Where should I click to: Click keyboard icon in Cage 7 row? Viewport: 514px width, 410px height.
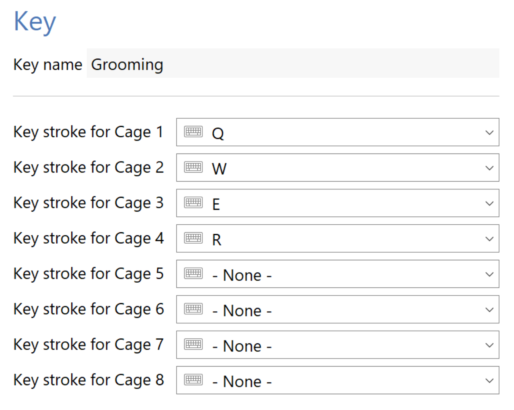(193, 344)
